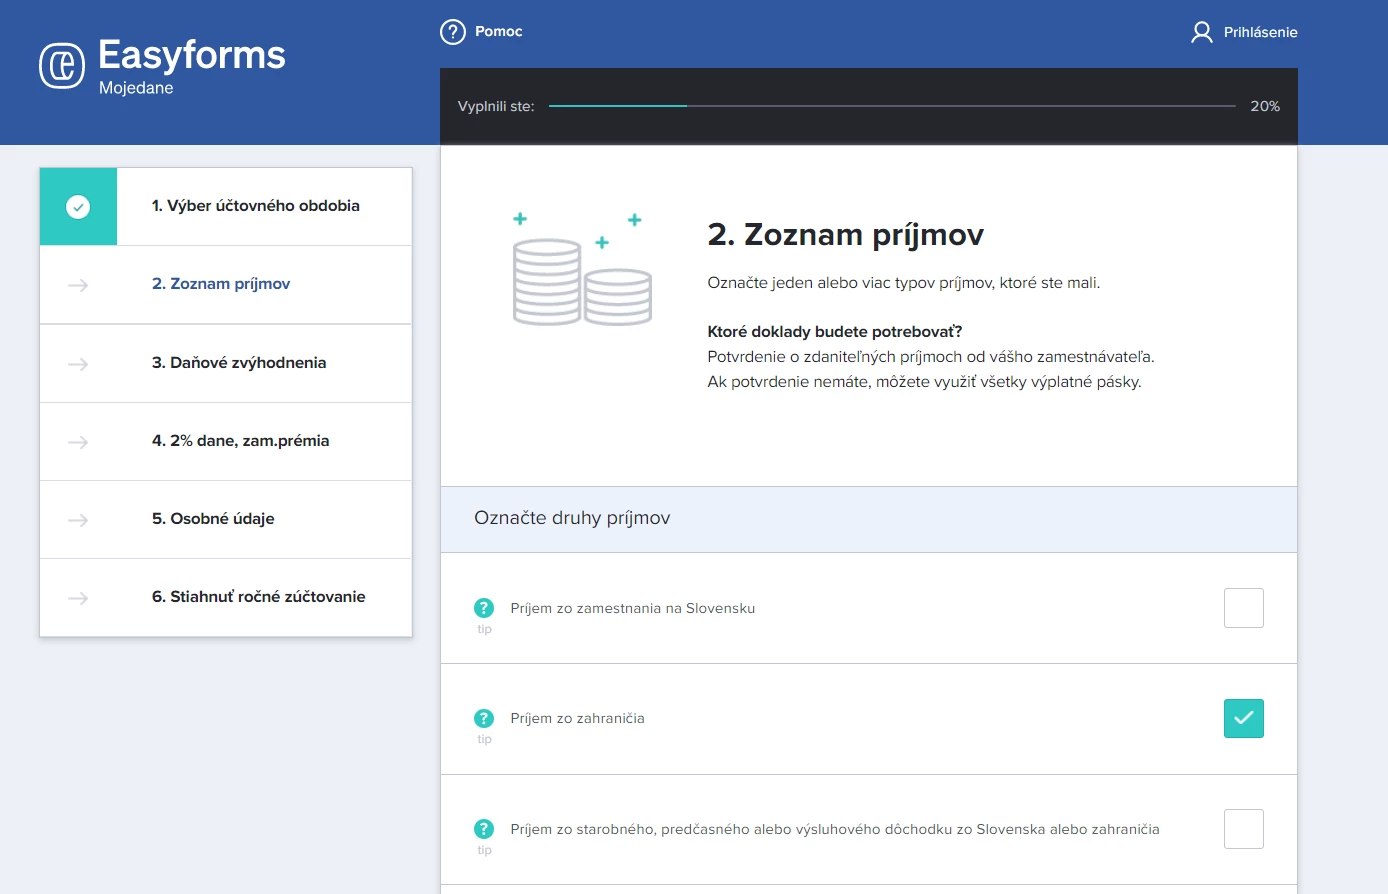Click the Easyforms logo icon

tap(62, 66)
